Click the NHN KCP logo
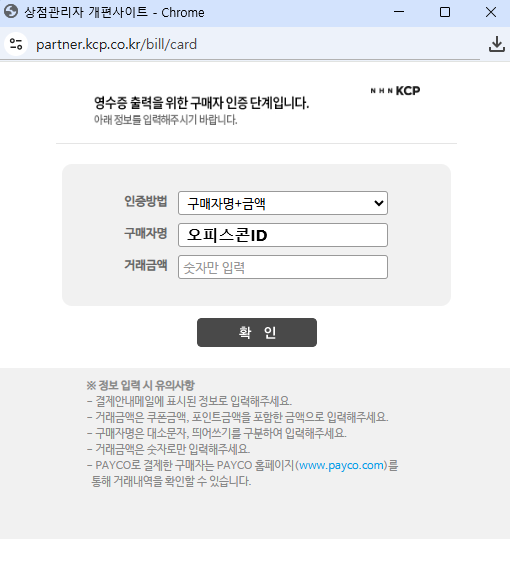Image resolution: width=510 pixels, height=571 pixels. [x=395, y=91]
